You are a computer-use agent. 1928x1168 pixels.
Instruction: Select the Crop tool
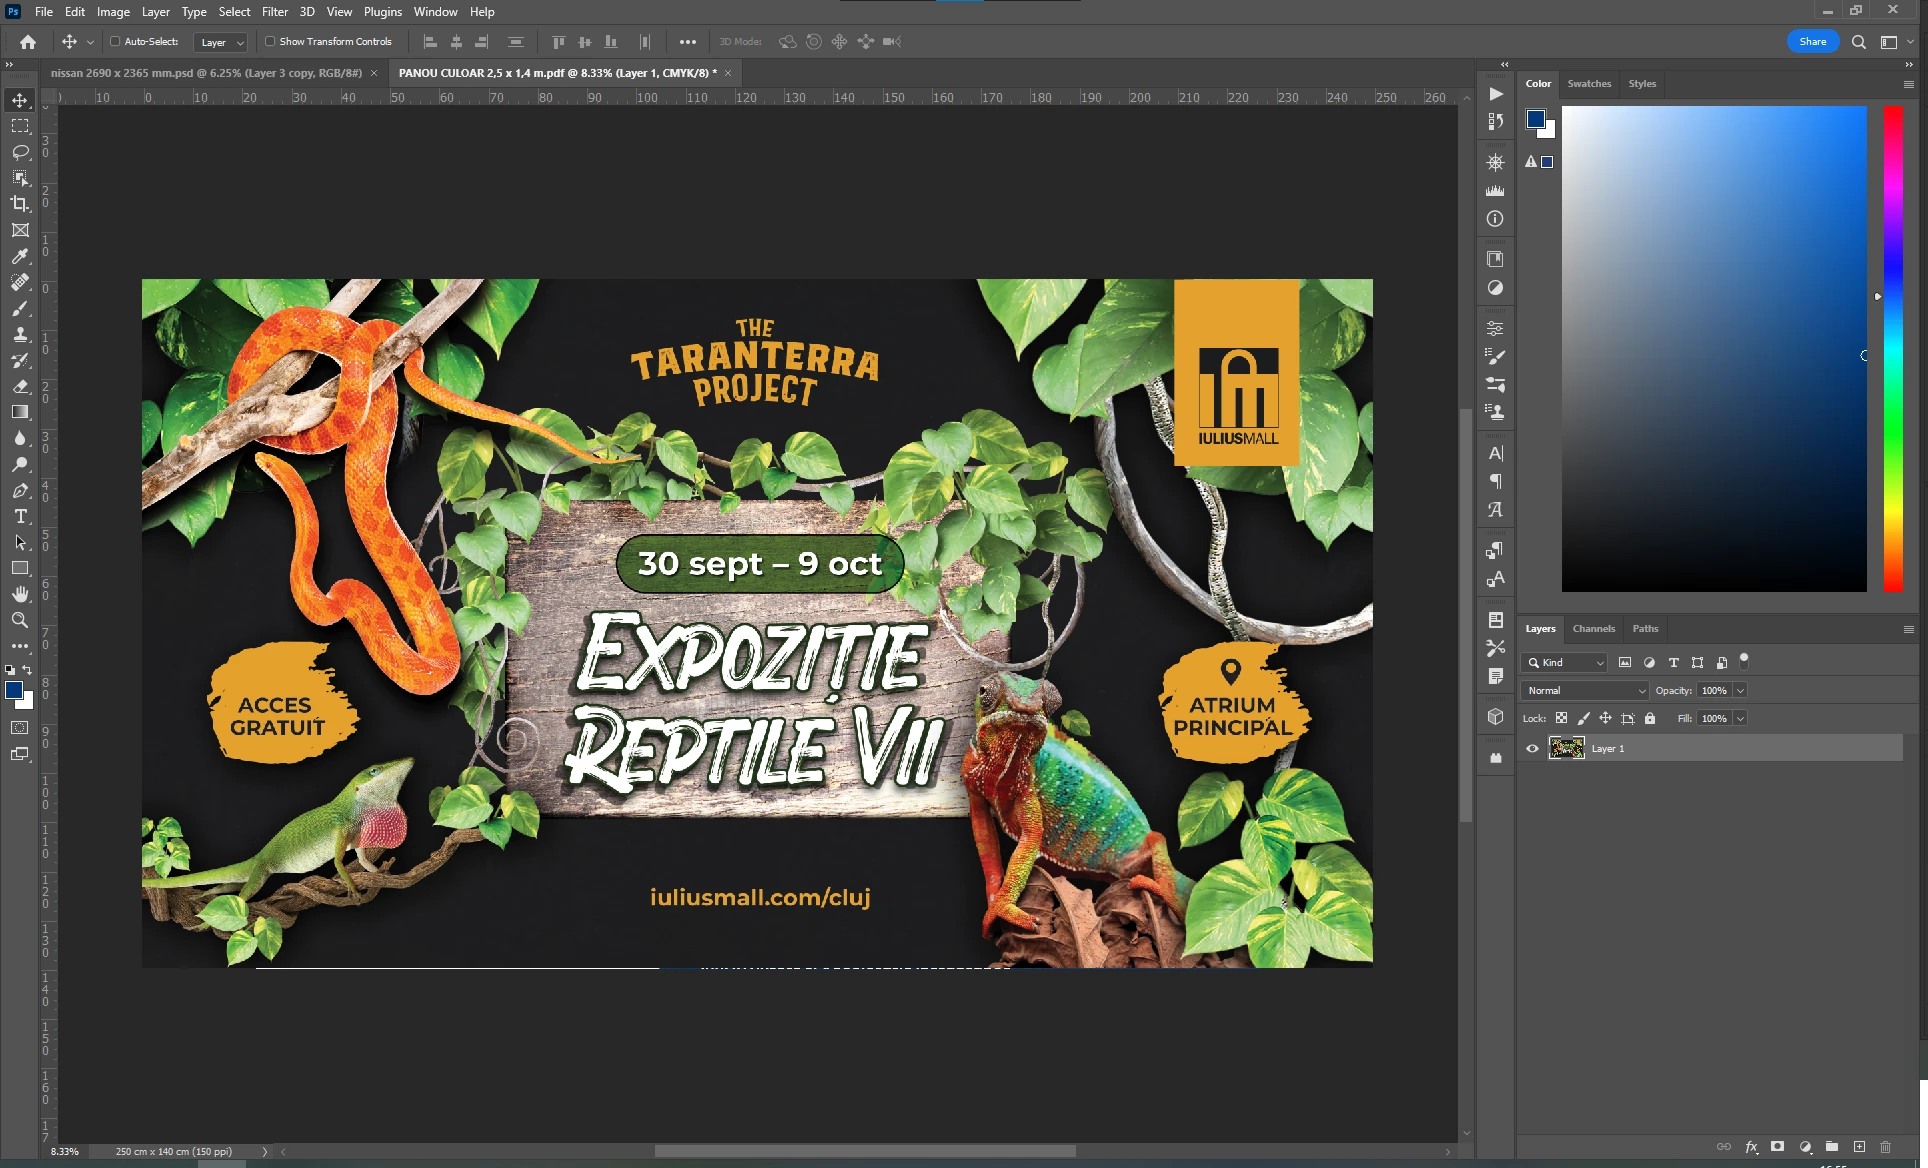[x=20, y=204]
